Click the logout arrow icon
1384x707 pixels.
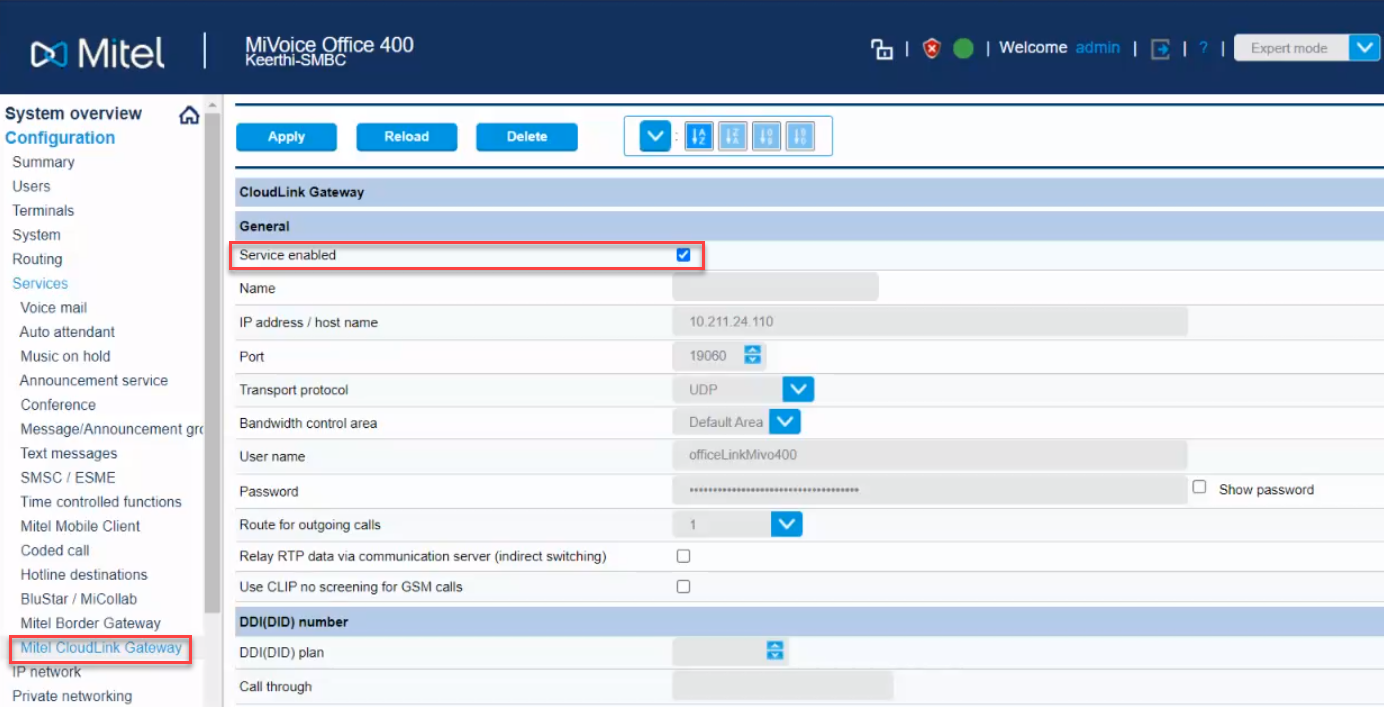(x=1160, y=49)
